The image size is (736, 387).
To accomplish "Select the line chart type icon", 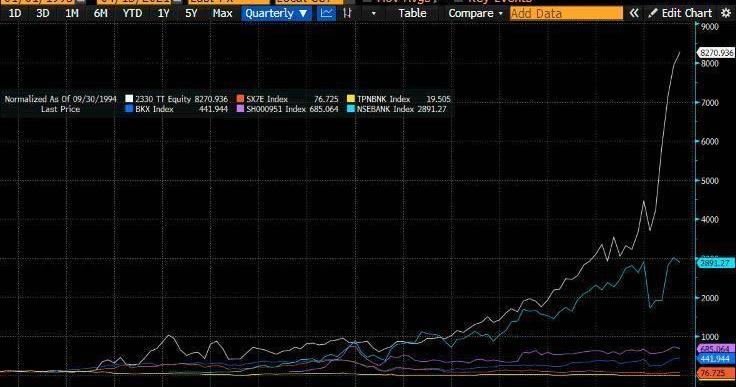I will tap(326, 13).
